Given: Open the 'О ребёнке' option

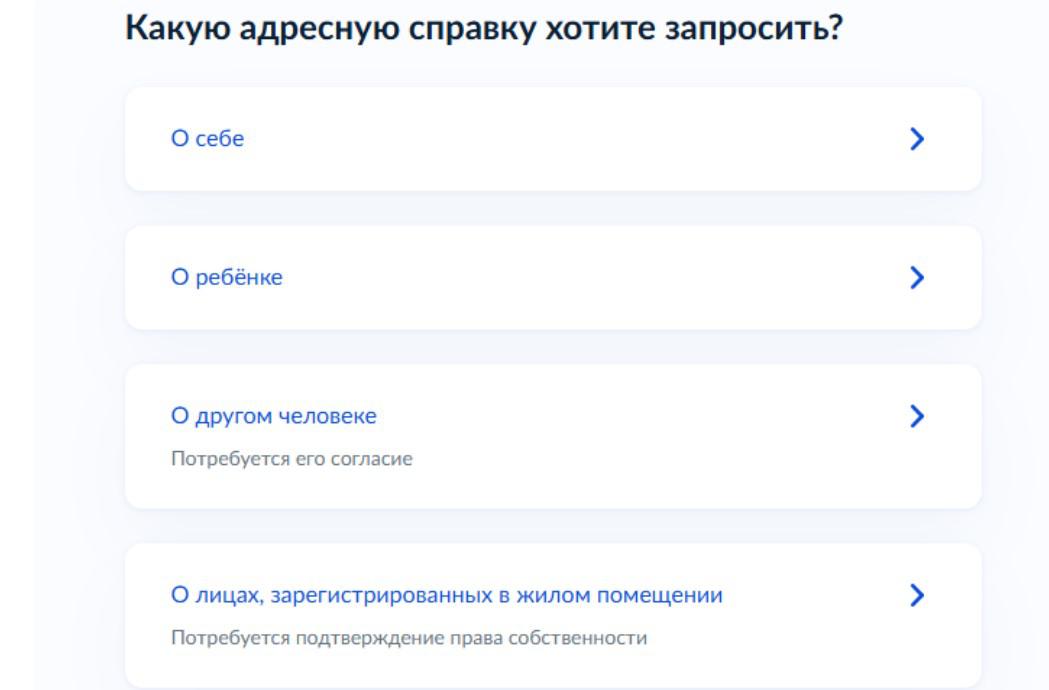Looking at the screenshot, I should click(553, 277).
